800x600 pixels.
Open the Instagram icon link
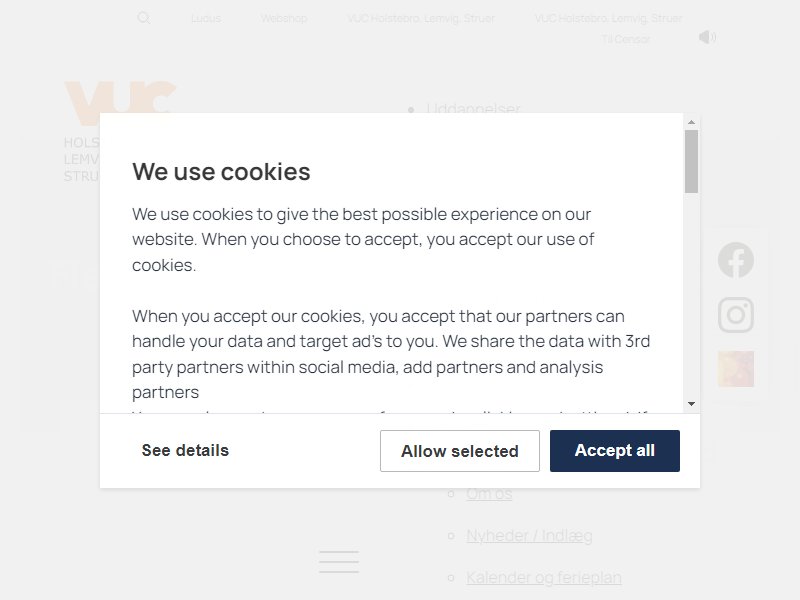pyautogui.click(x=736, y=315)
